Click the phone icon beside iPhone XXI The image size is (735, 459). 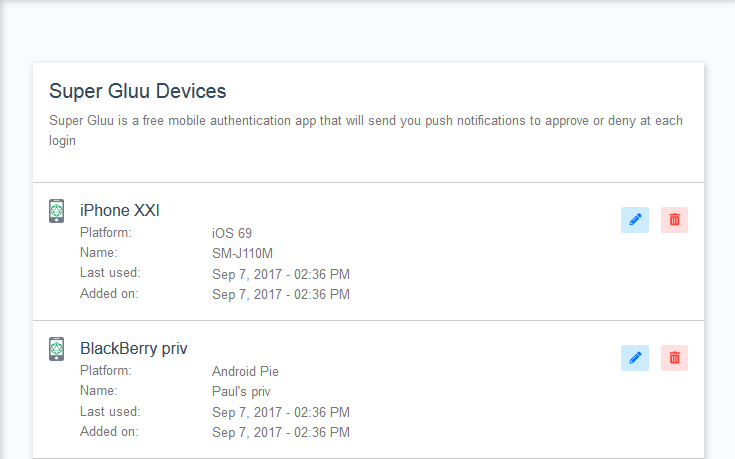point(57,211)
